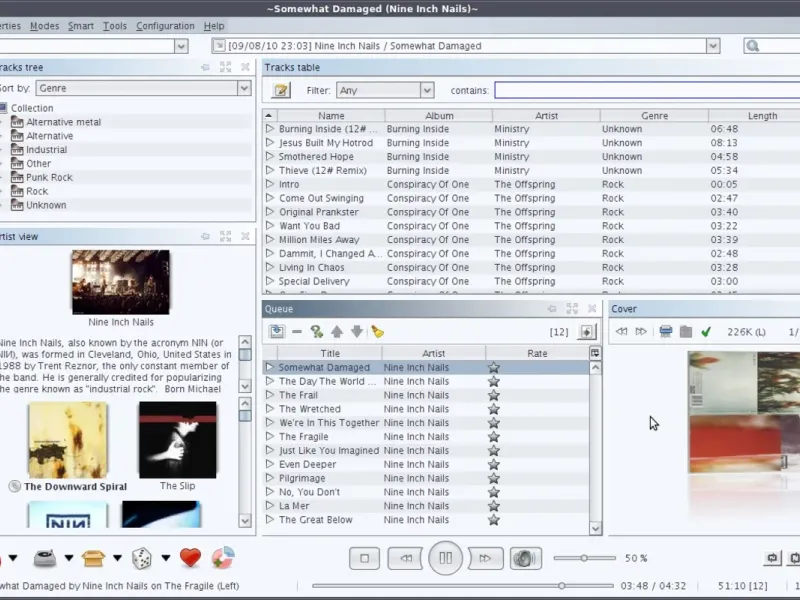Click the red heart favorites icon

[x=190, y=558]
